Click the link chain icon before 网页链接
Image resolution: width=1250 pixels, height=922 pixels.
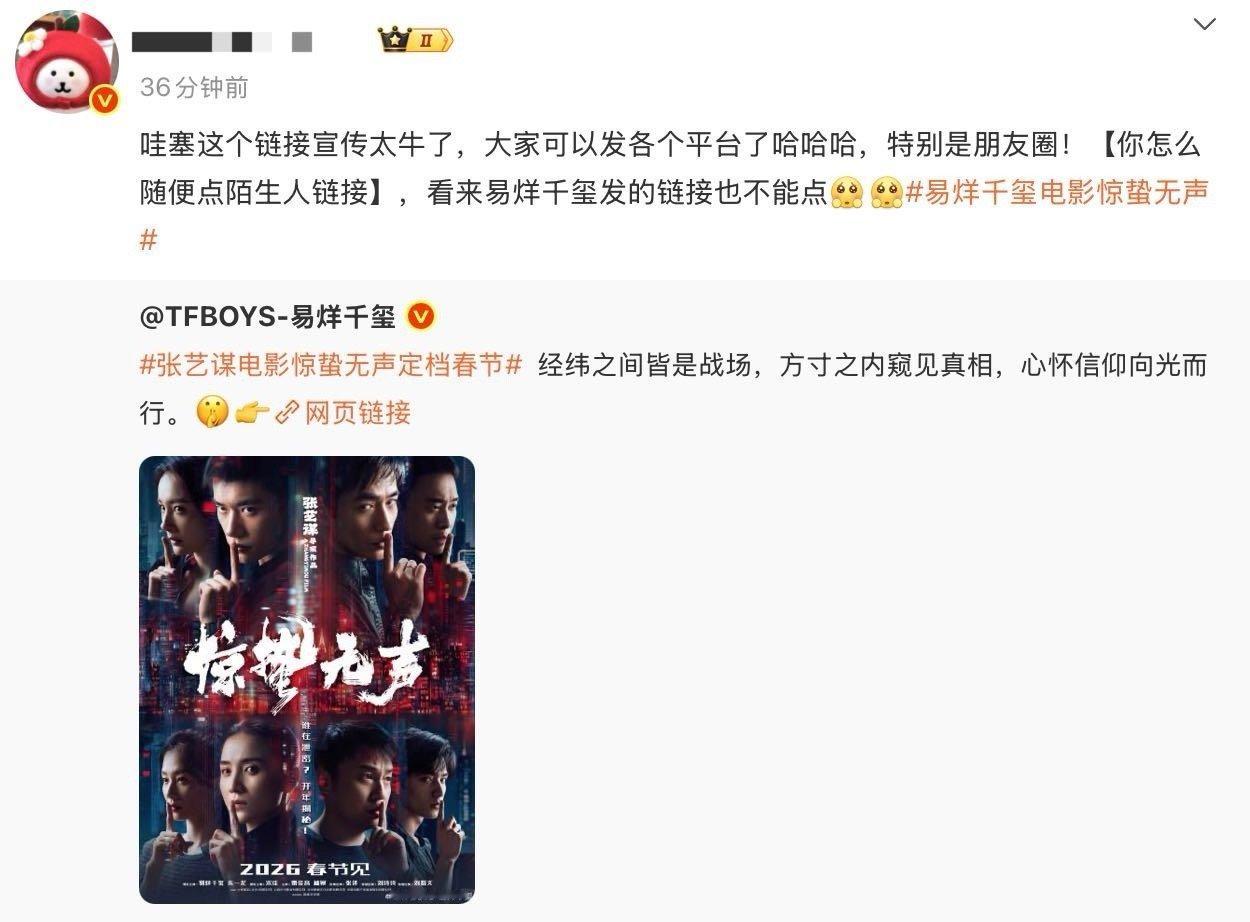(288, 412)
